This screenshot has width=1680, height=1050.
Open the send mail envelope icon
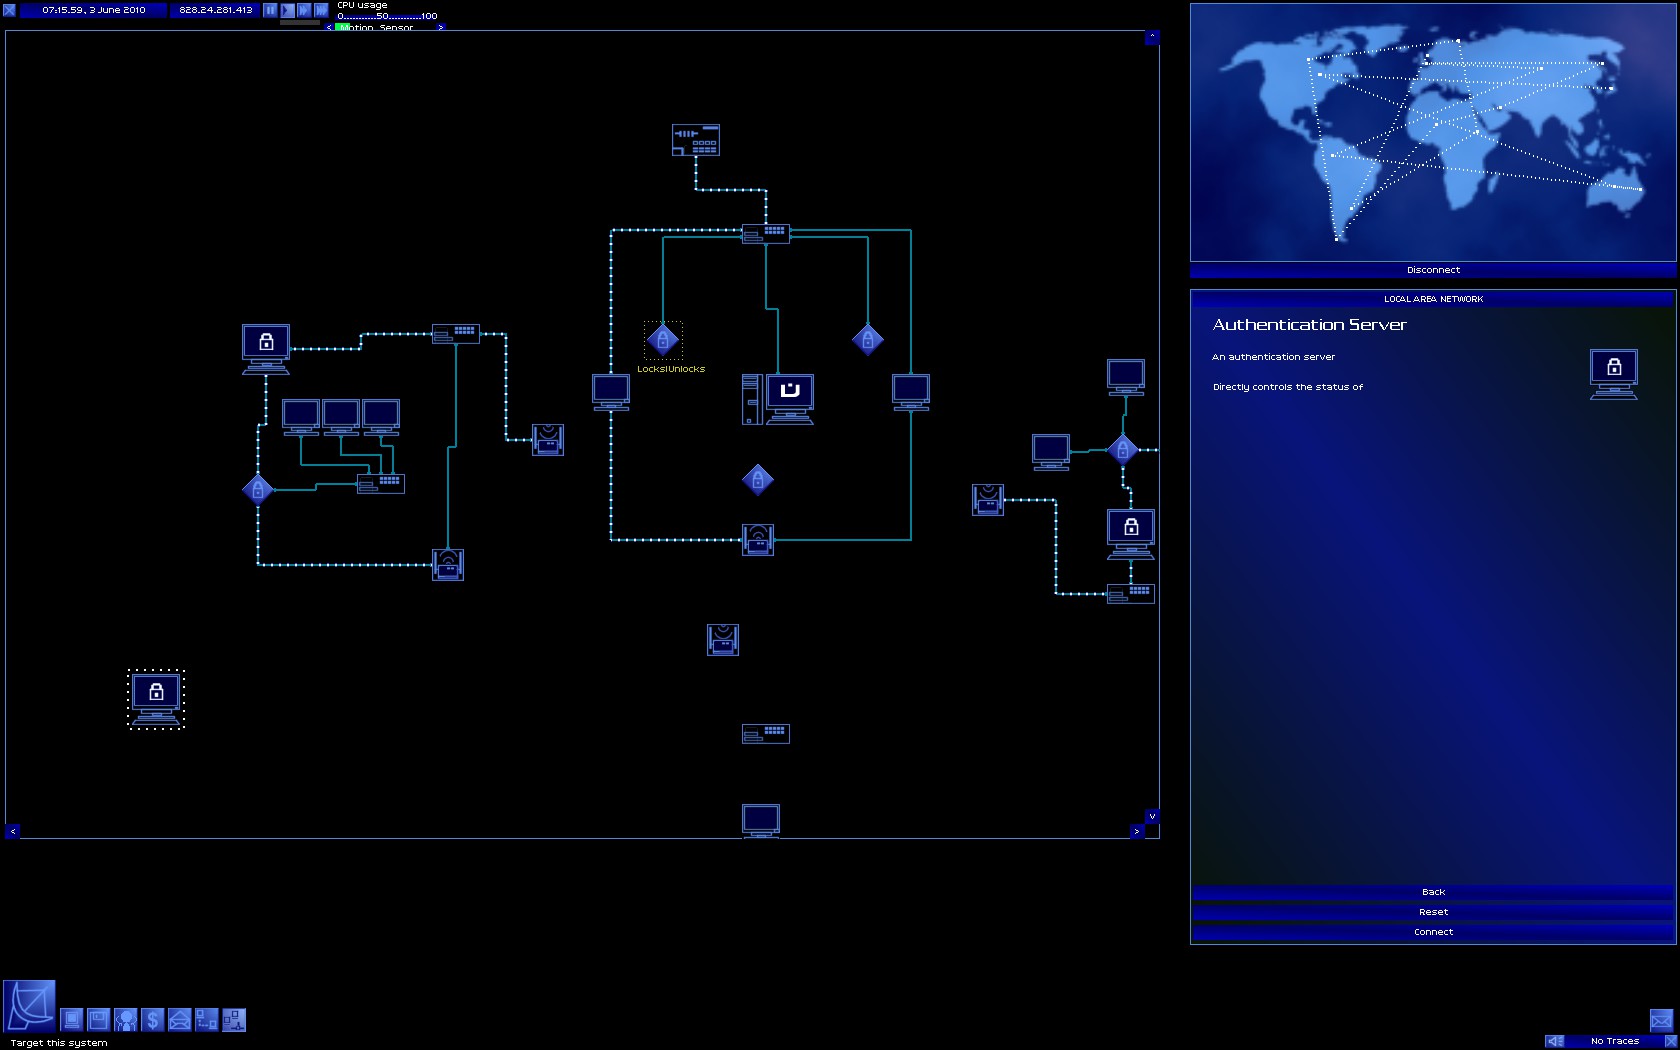click(180, 1020)
